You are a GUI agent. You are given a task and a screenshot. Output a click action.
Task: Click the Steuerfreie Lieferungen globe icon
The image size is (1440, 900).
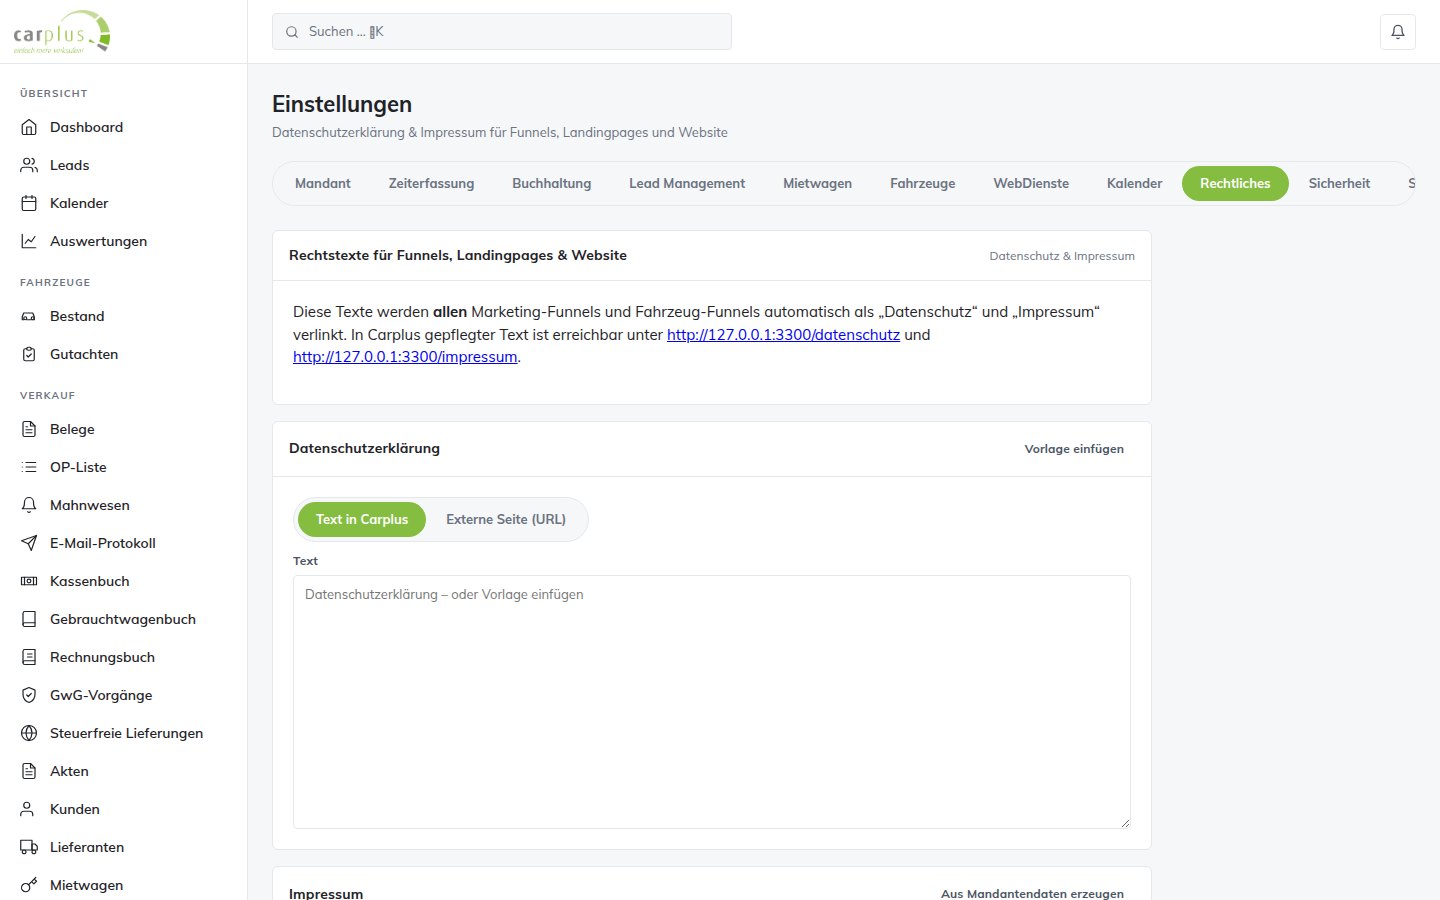(29, 733)
